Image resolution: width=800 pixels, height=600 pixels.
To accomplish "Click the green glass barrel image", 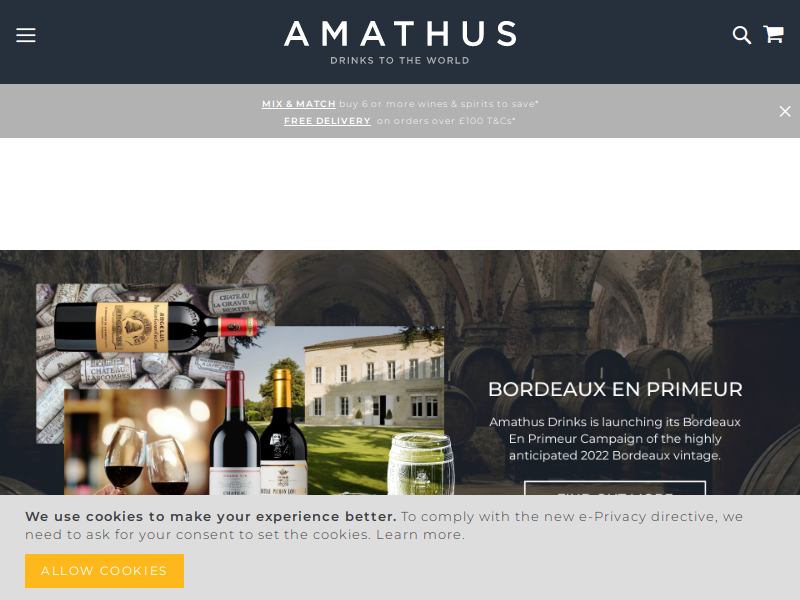I will tap(421, 464).
